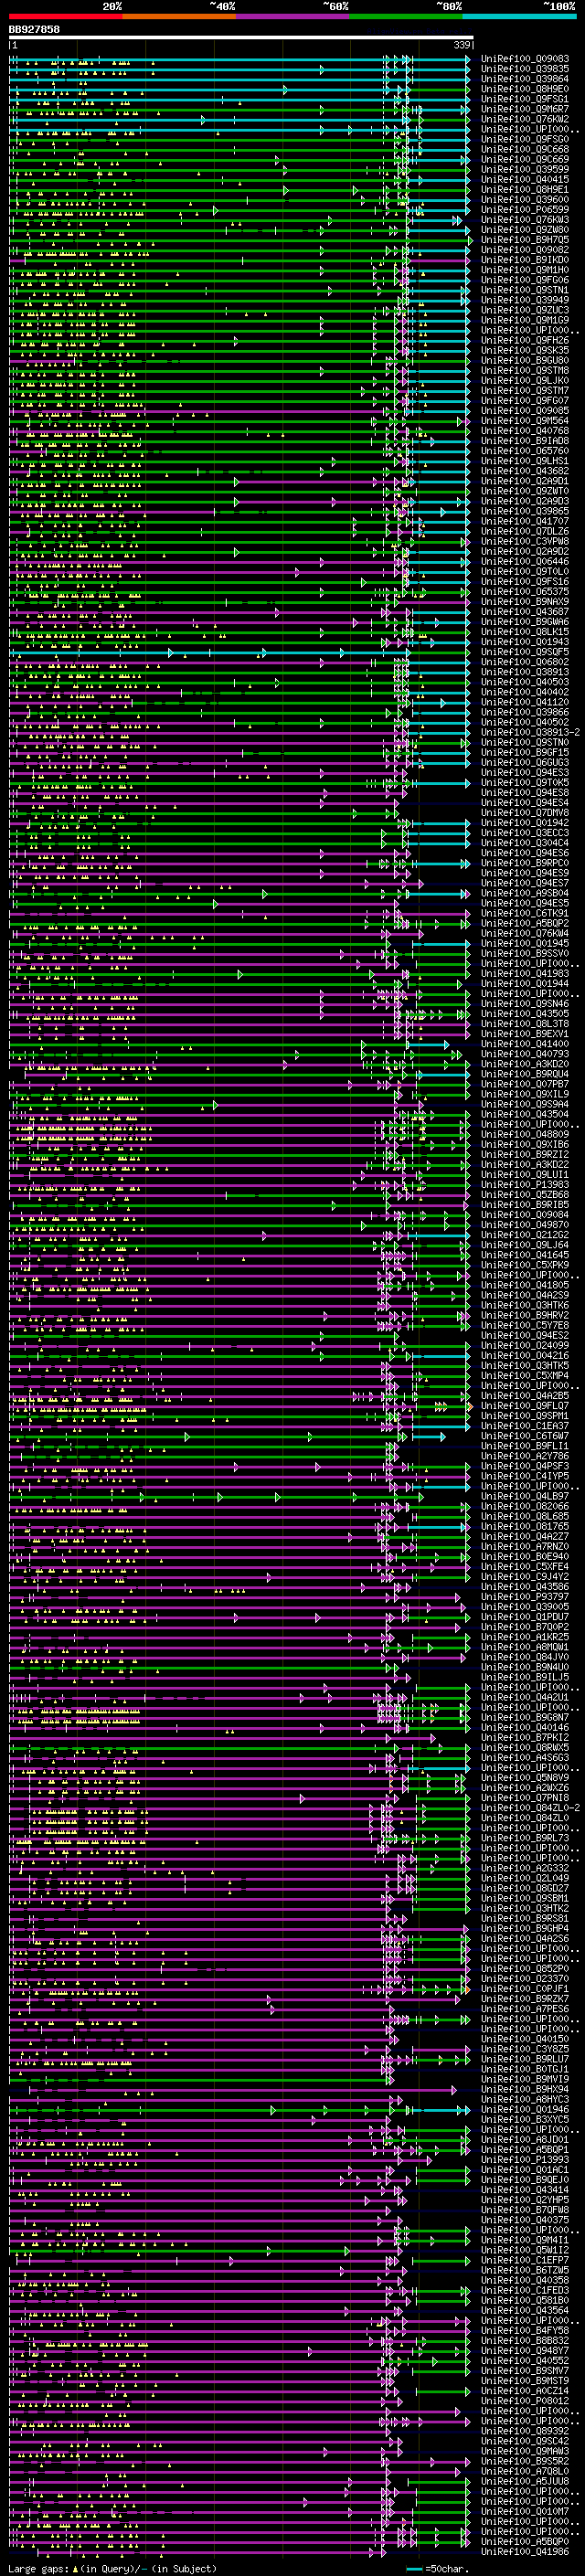Click hit label UniRef100_Q09085
Viewport: 585px width, 2576px height.
(525, 411)
